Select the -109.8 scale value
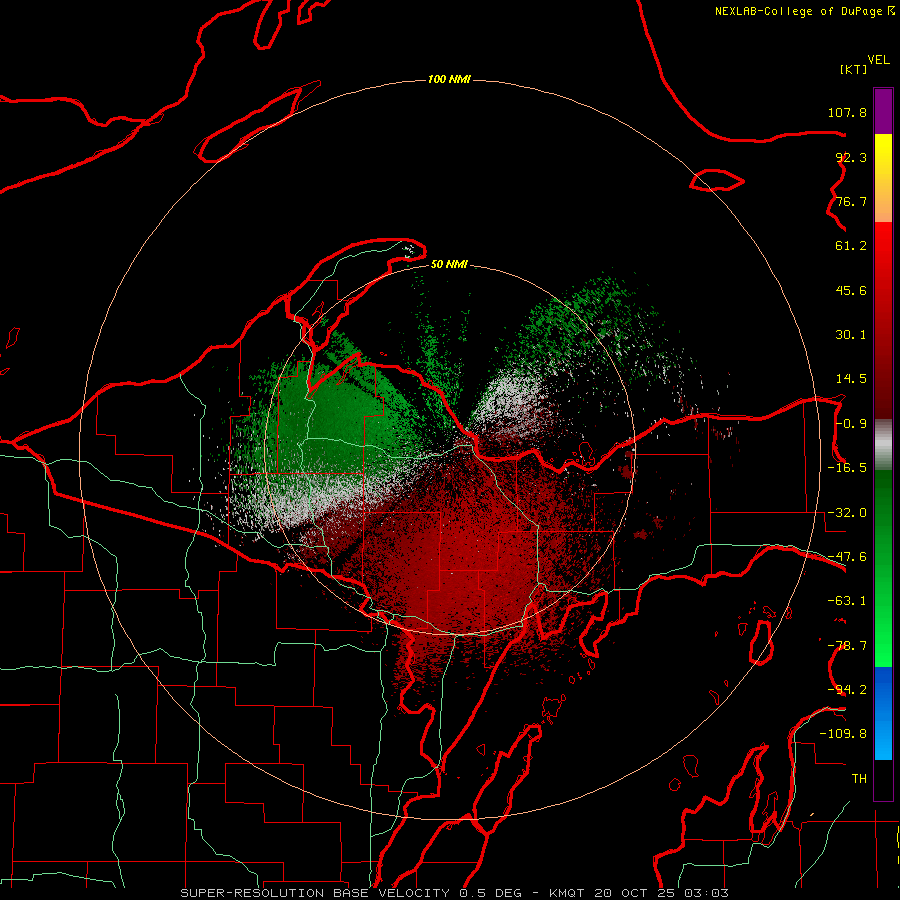Screen dimensions: 900x900 pos(843,734)
